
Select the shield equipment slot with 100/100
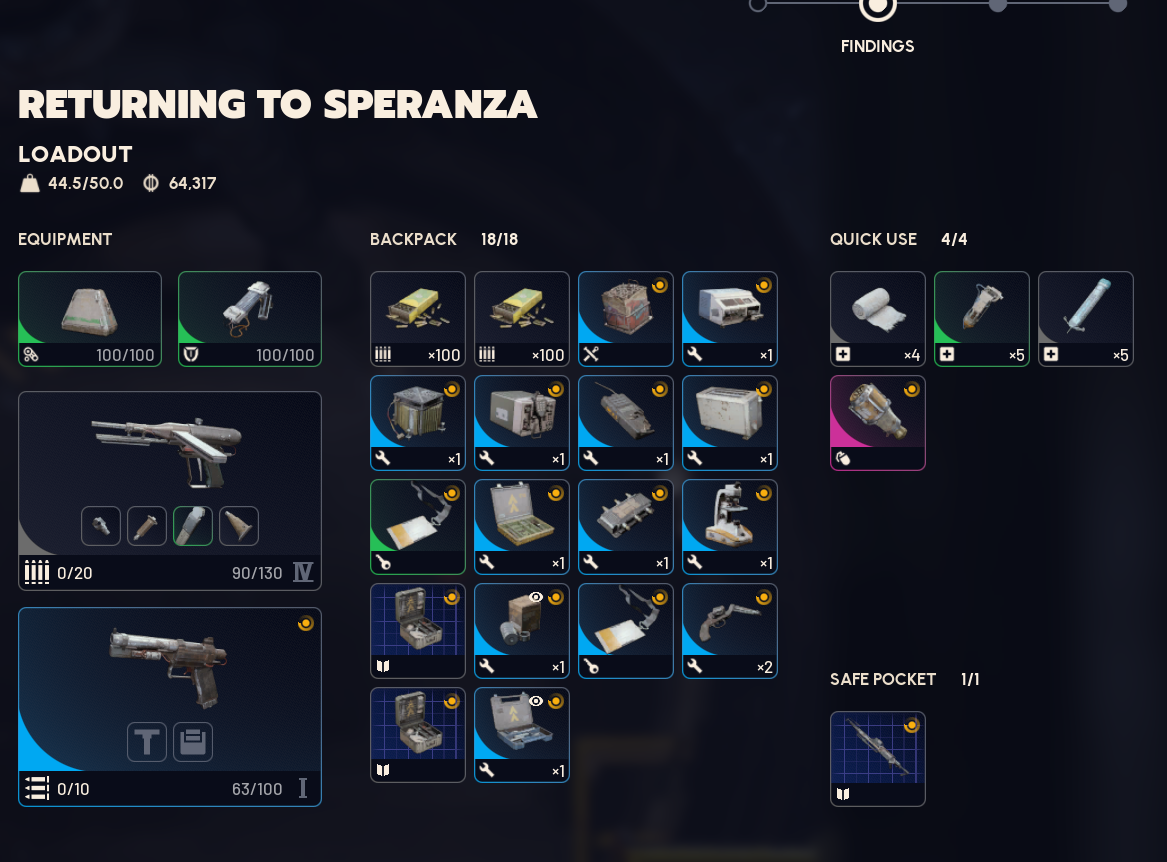tap(250, 319)
